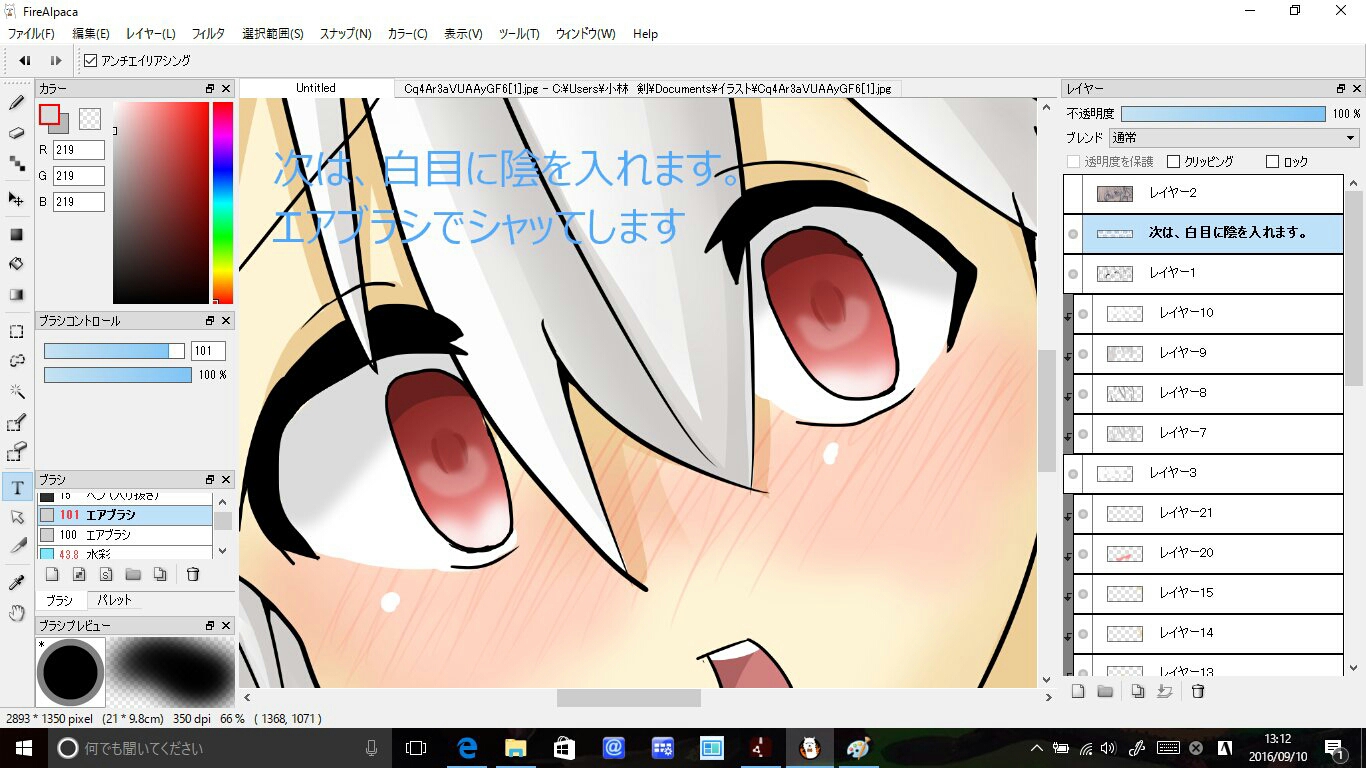Viewport: 1366px width, 768px height.
Task: Pick the Eyedropper tool
Action: point(17,582)
